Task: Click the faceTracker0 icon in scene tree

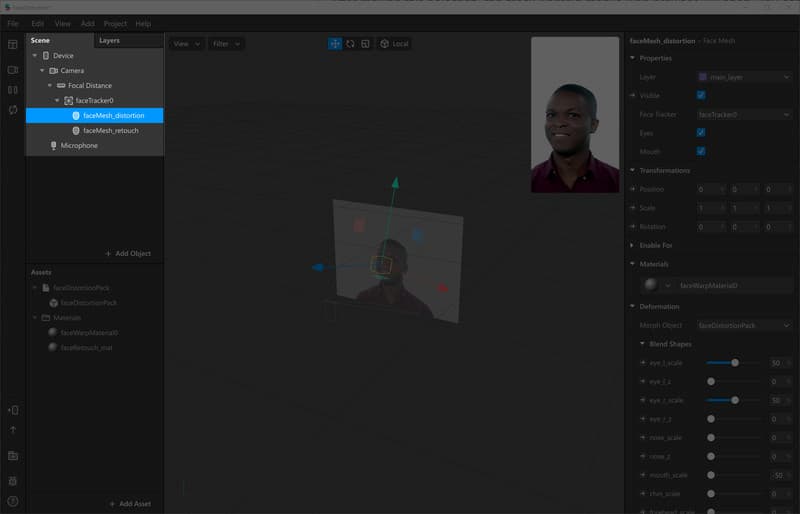Action: 68,101
